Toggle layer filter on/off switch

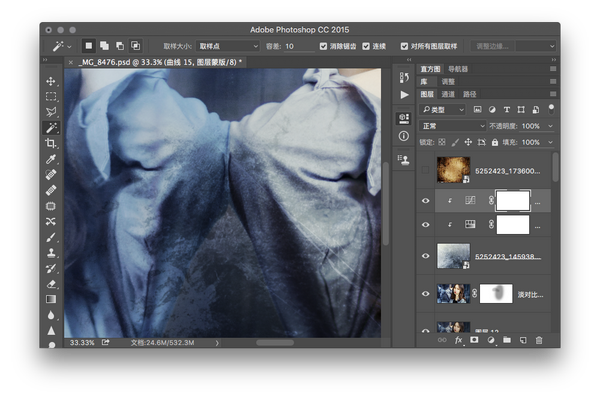pos(551,109)
